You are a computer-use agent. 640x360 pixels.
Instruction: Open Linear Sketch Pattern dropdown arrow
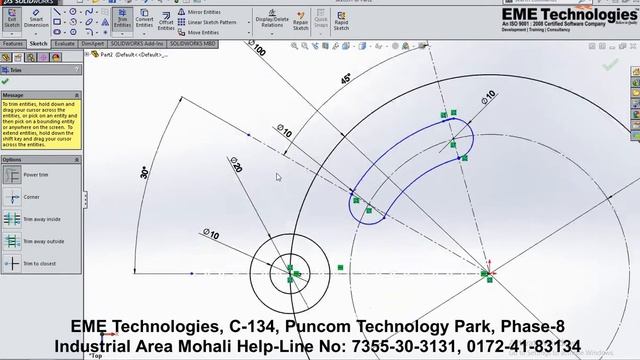[x=249, y=22]
